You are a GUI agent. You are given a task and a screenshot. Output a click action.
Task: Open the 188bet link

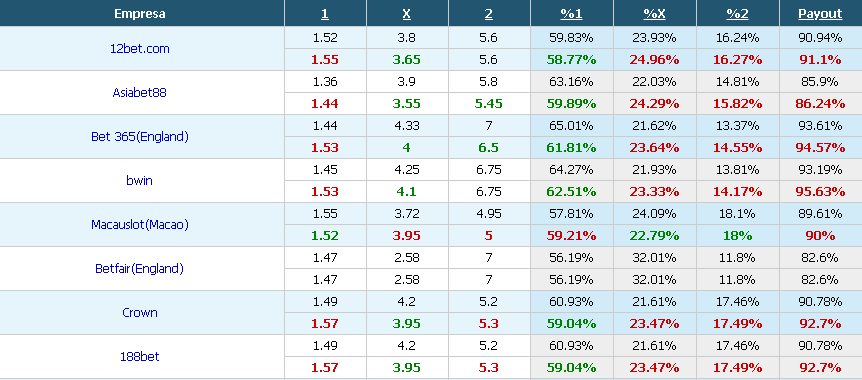click(x=140, y=356)
